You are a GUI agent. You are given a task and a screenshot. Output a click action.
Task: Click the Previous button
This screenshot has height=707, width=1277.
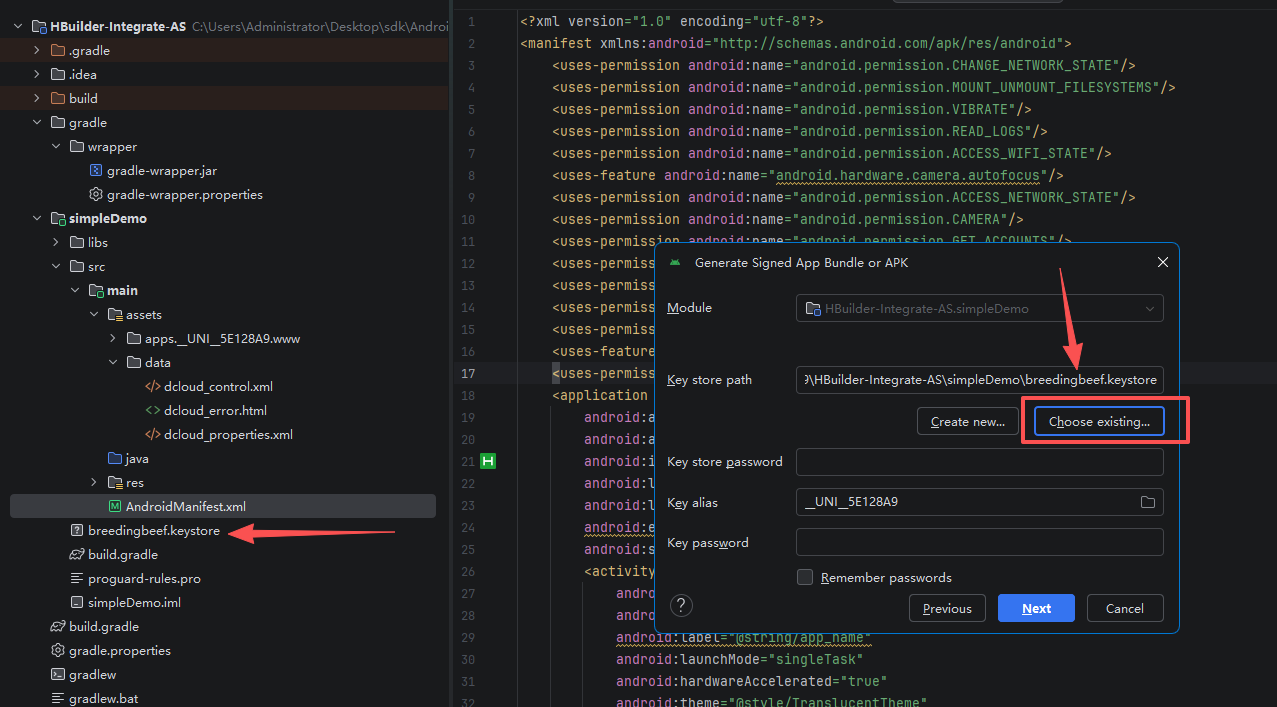(947, 608)
